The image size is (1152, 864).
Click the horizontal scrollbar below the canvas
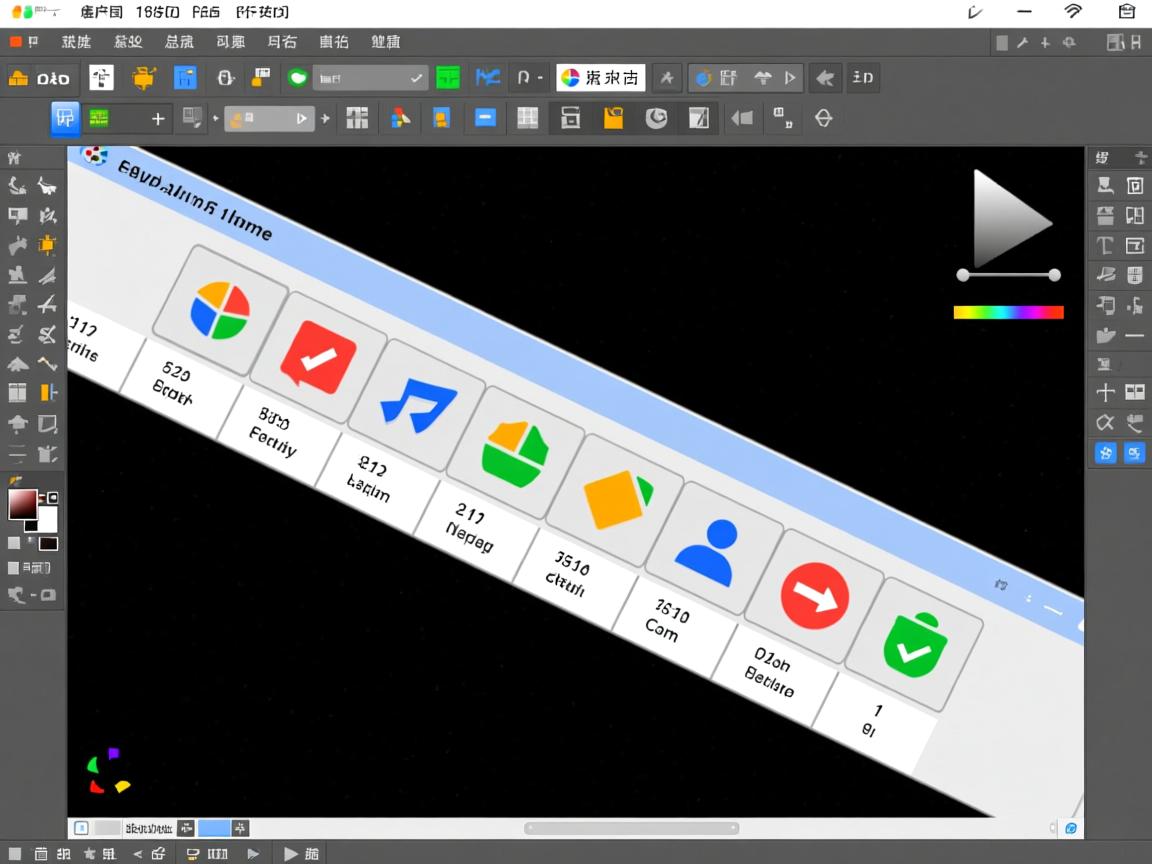tap(631, 828)
